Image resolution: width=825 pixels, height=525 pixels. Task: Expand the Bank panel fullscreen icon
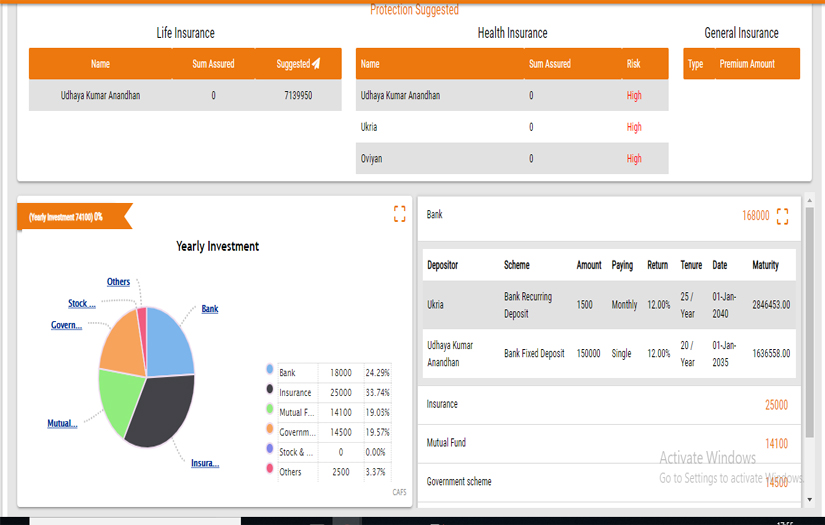tap(782, 216)
